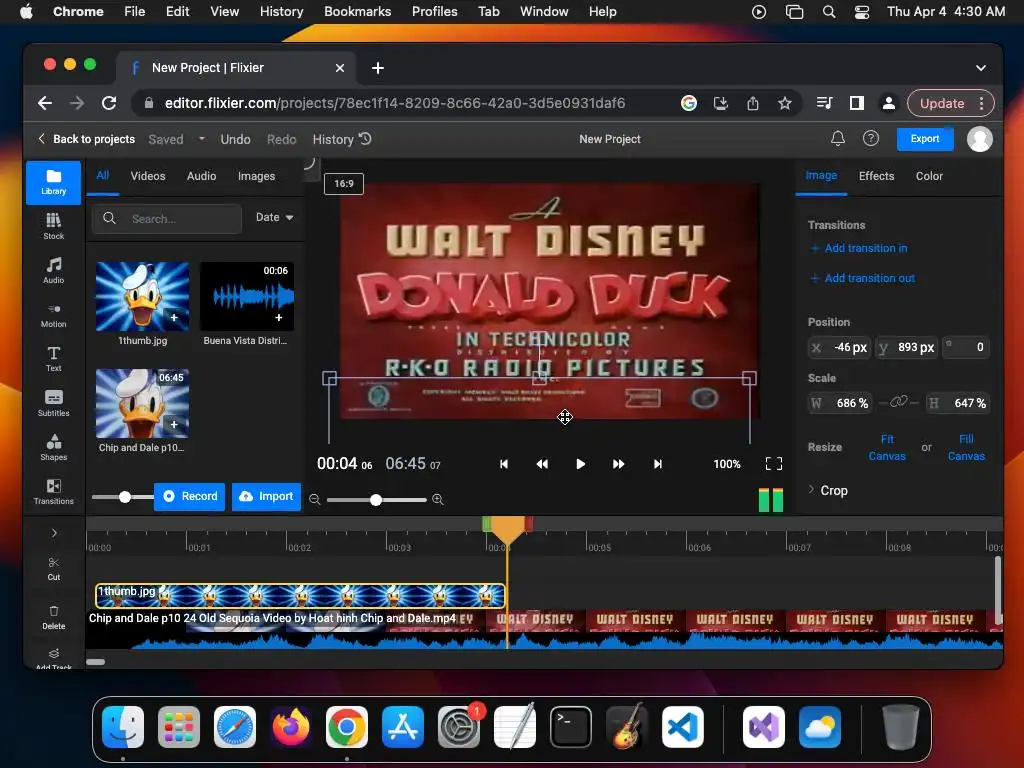
Task: Open the Chrome three-dot menu
Action: coord(982,103)
